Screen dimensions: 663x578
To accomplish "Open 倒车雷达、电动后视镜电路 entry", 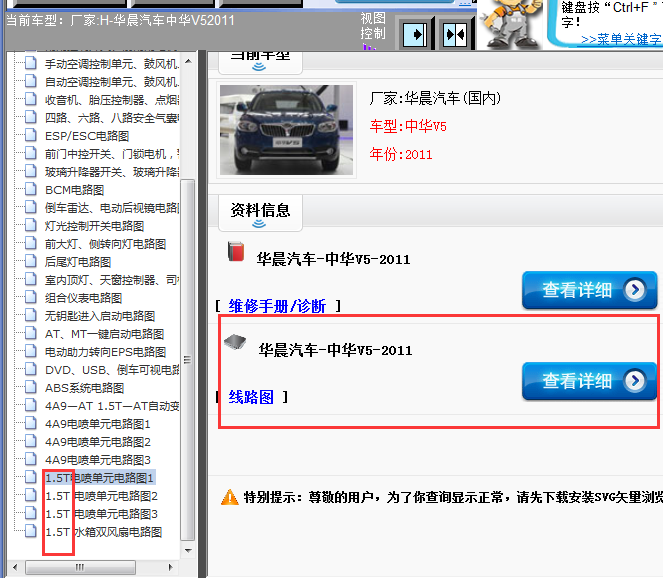I will pos(112,208).
